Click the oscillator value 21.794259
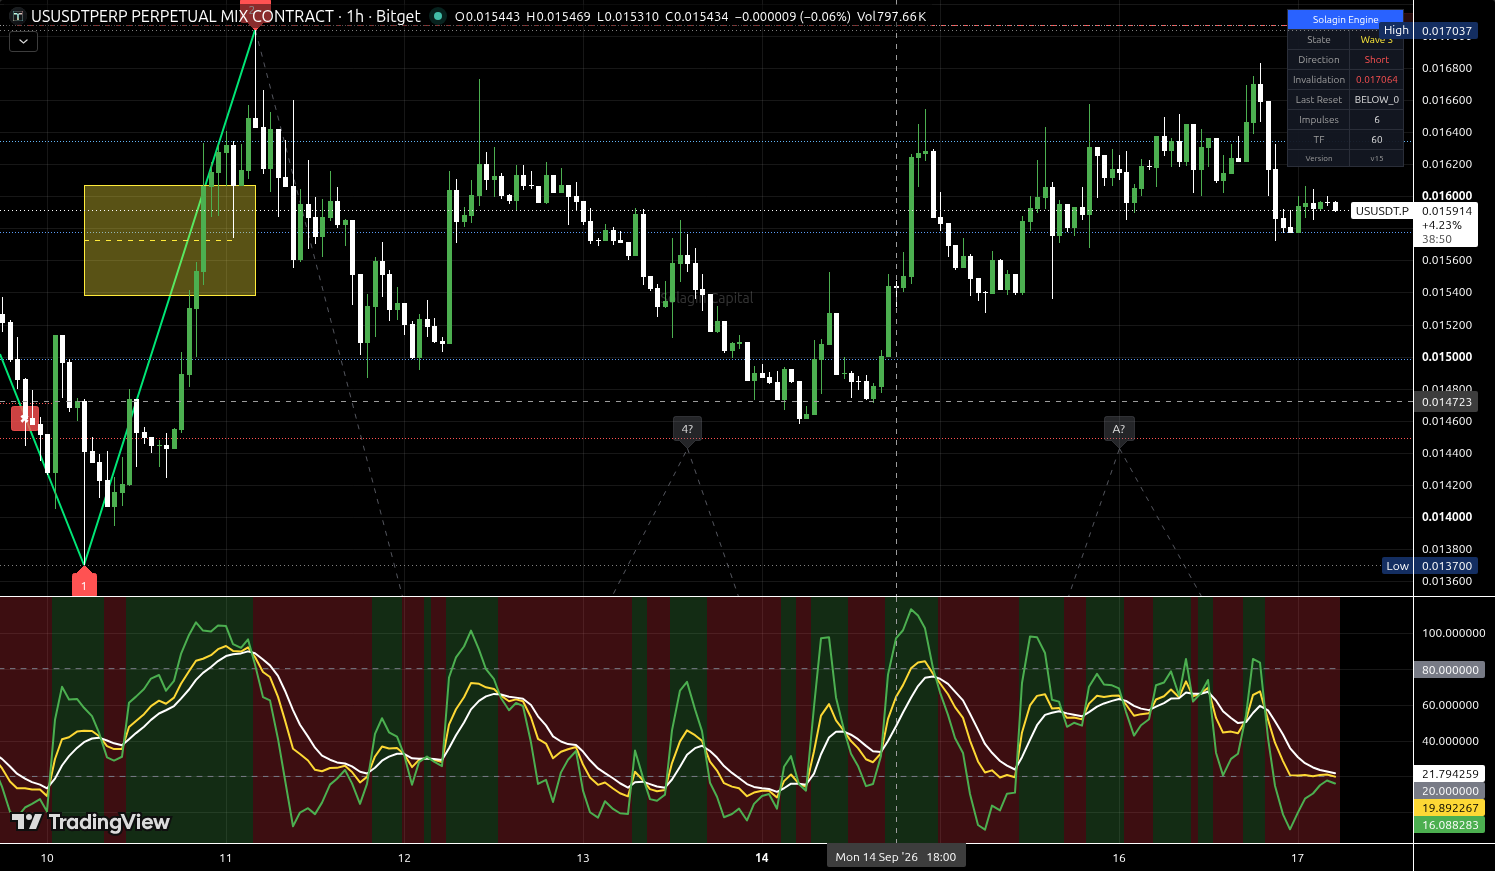The width and height of the screenshot is (1495, 871). coord(1450,774)
